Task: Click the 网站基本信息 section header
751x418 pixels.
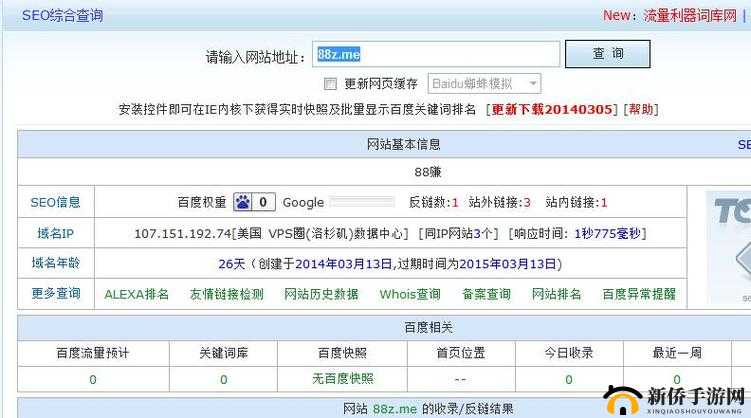Action: click(403, 144)
